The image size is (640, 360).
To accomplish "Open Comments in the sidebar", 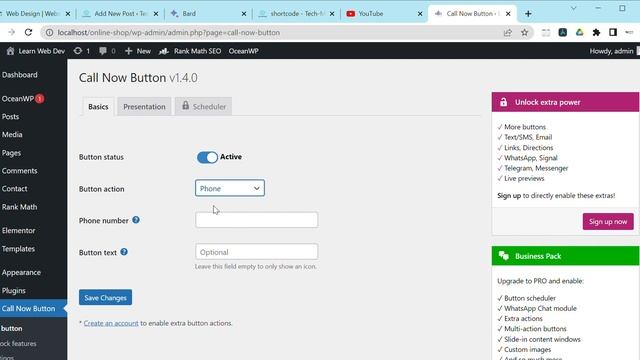I will click(19, 171).
